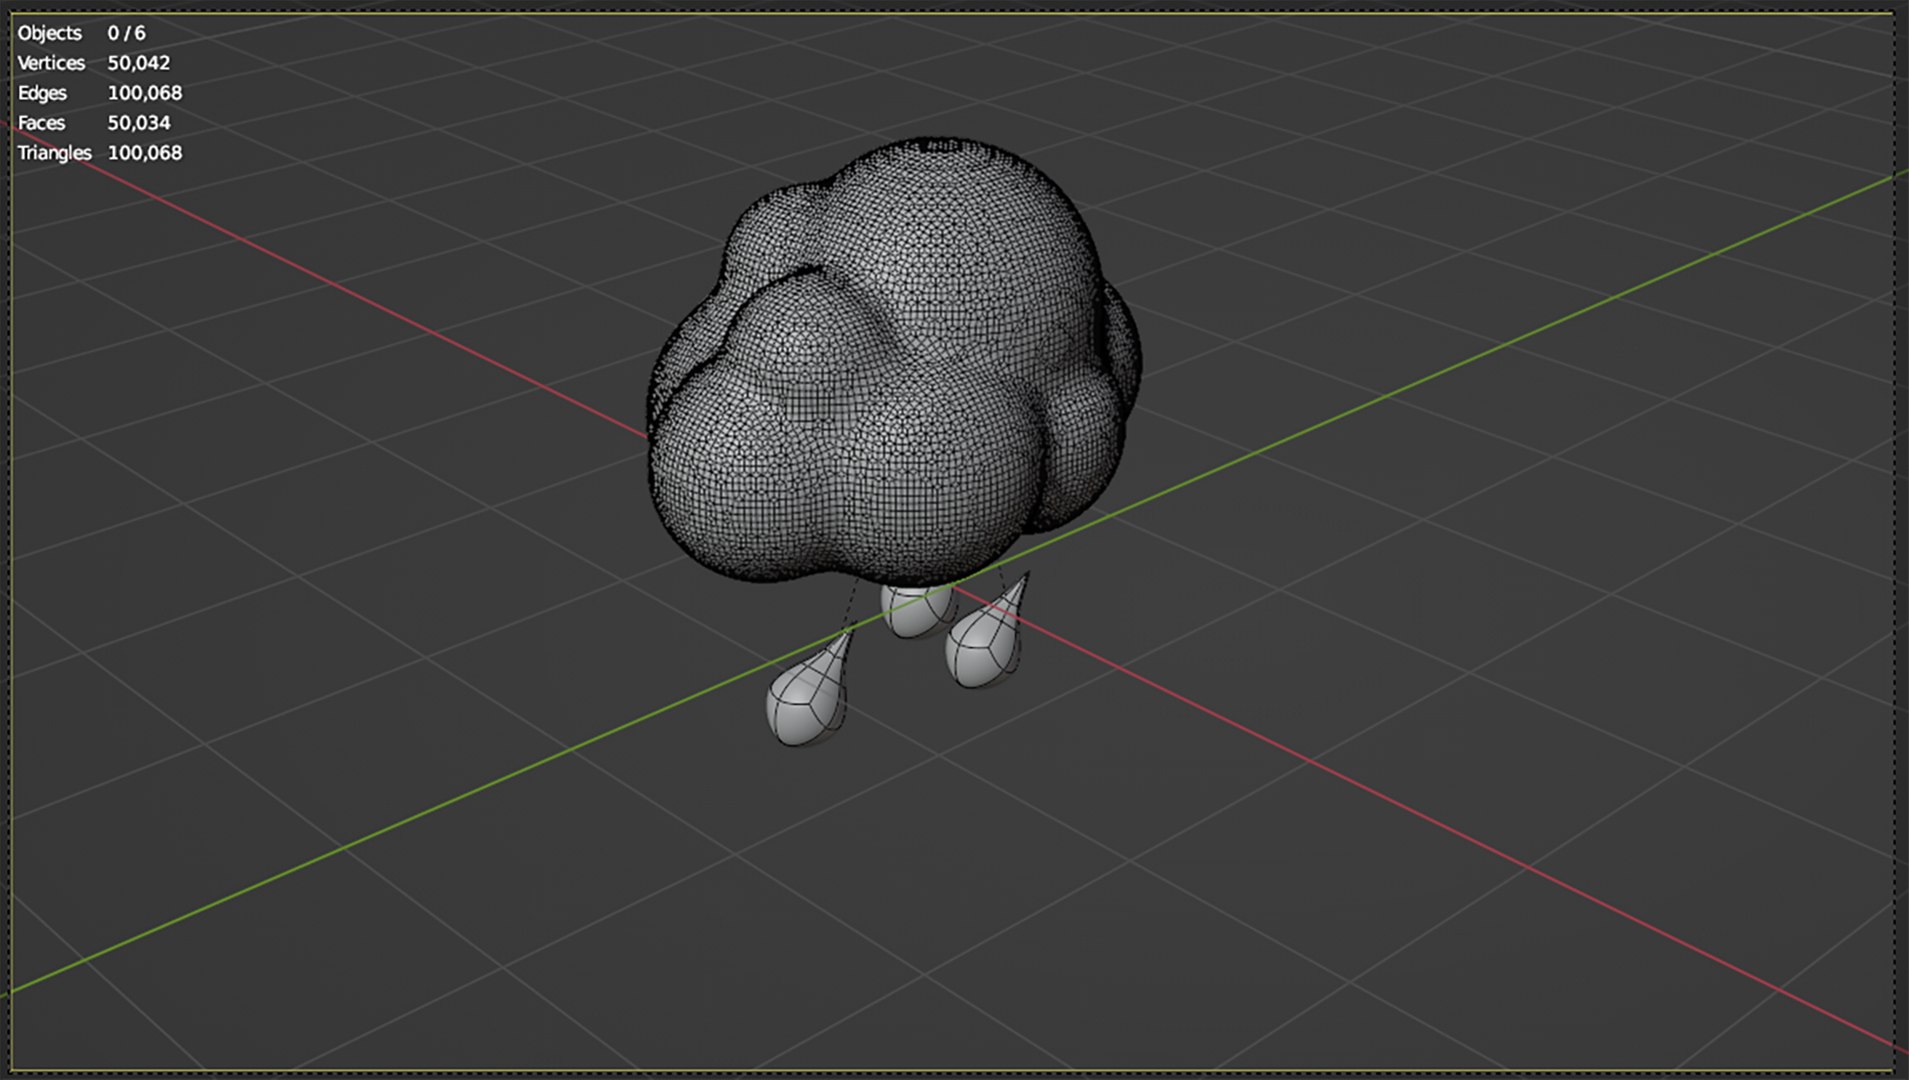
Task: Click the "0 / 6" objects count
Action: point(126,33)
